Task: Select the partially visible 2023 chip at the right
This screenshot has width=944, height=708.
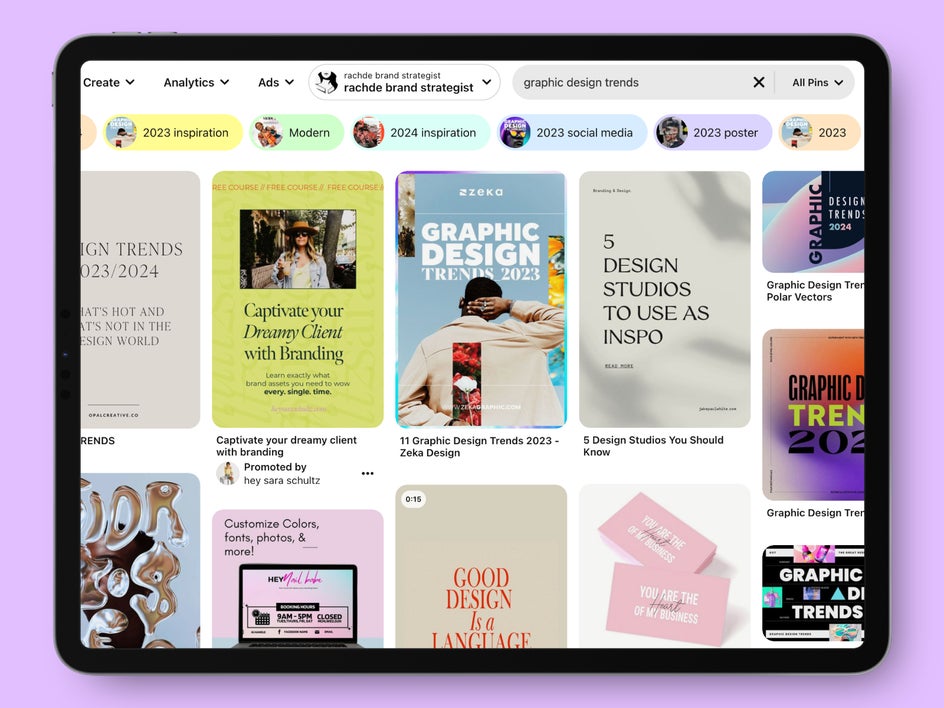Action: point(820,132)
